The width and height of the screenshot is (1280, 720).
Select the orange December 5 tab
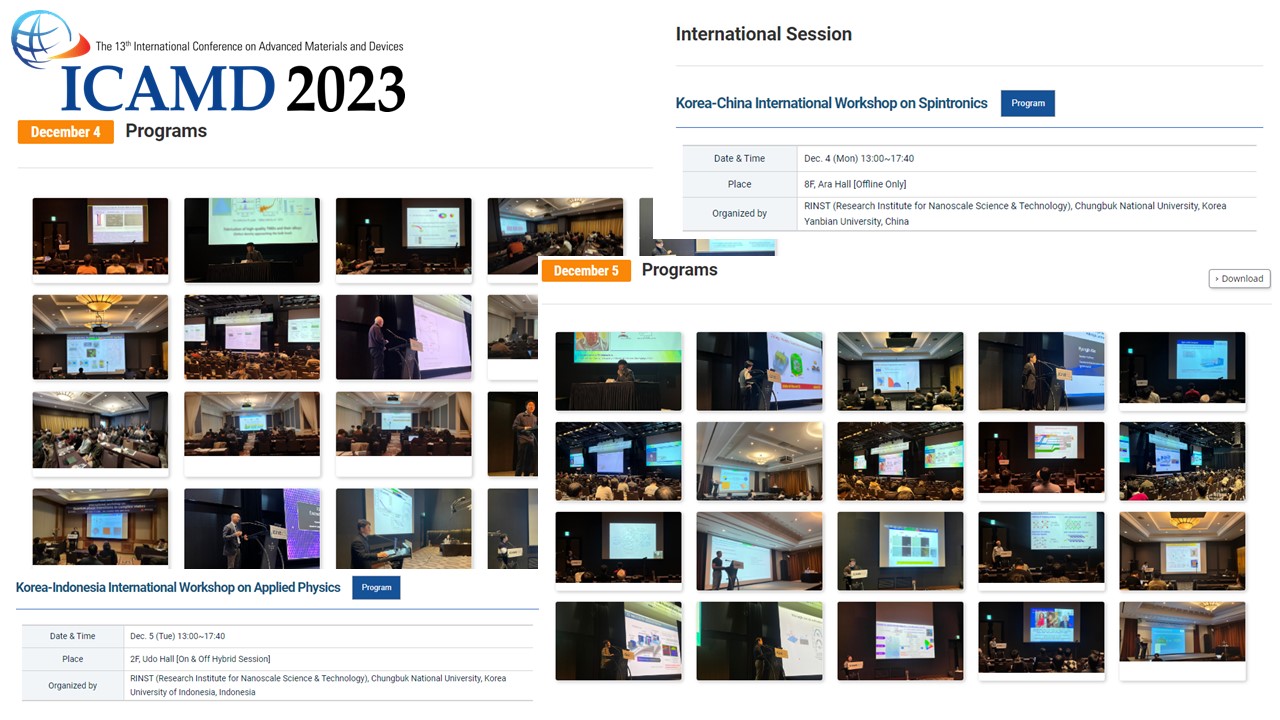(586, 271)
